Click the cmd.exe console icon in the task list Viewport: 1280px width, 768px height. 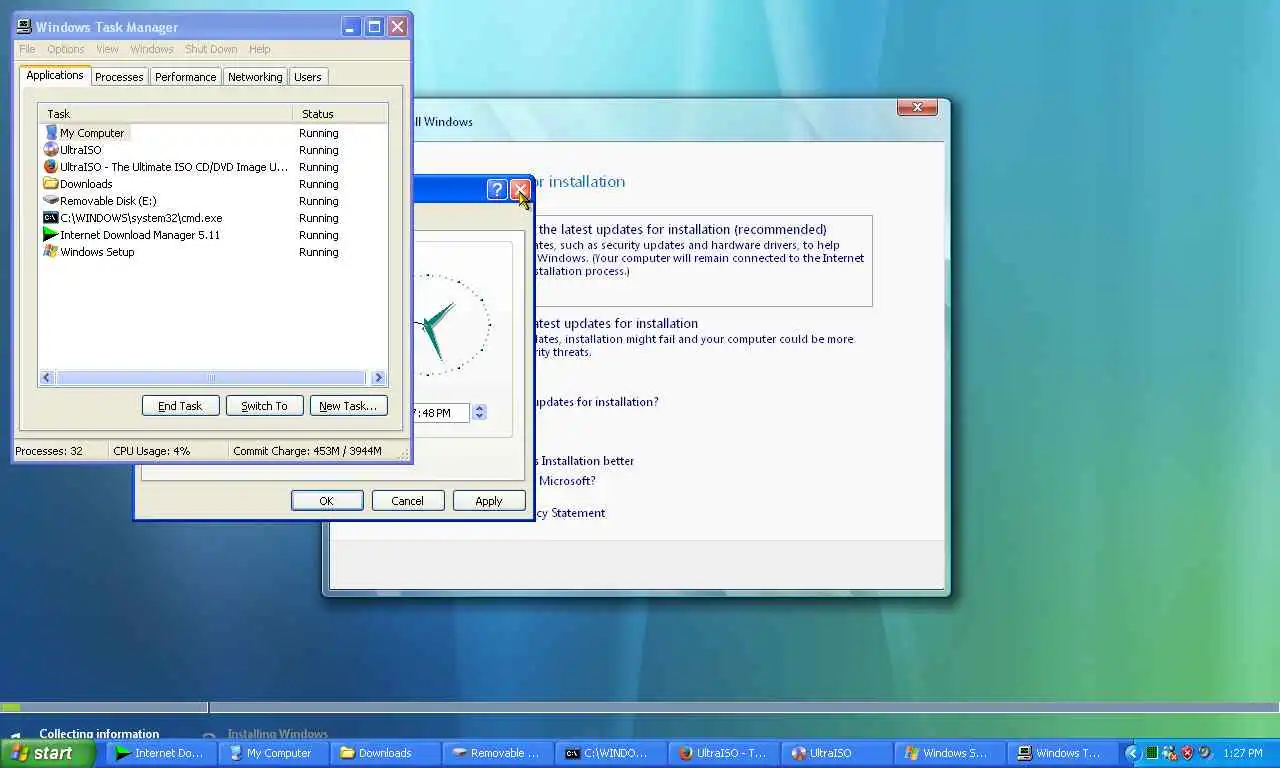point(51,218)
